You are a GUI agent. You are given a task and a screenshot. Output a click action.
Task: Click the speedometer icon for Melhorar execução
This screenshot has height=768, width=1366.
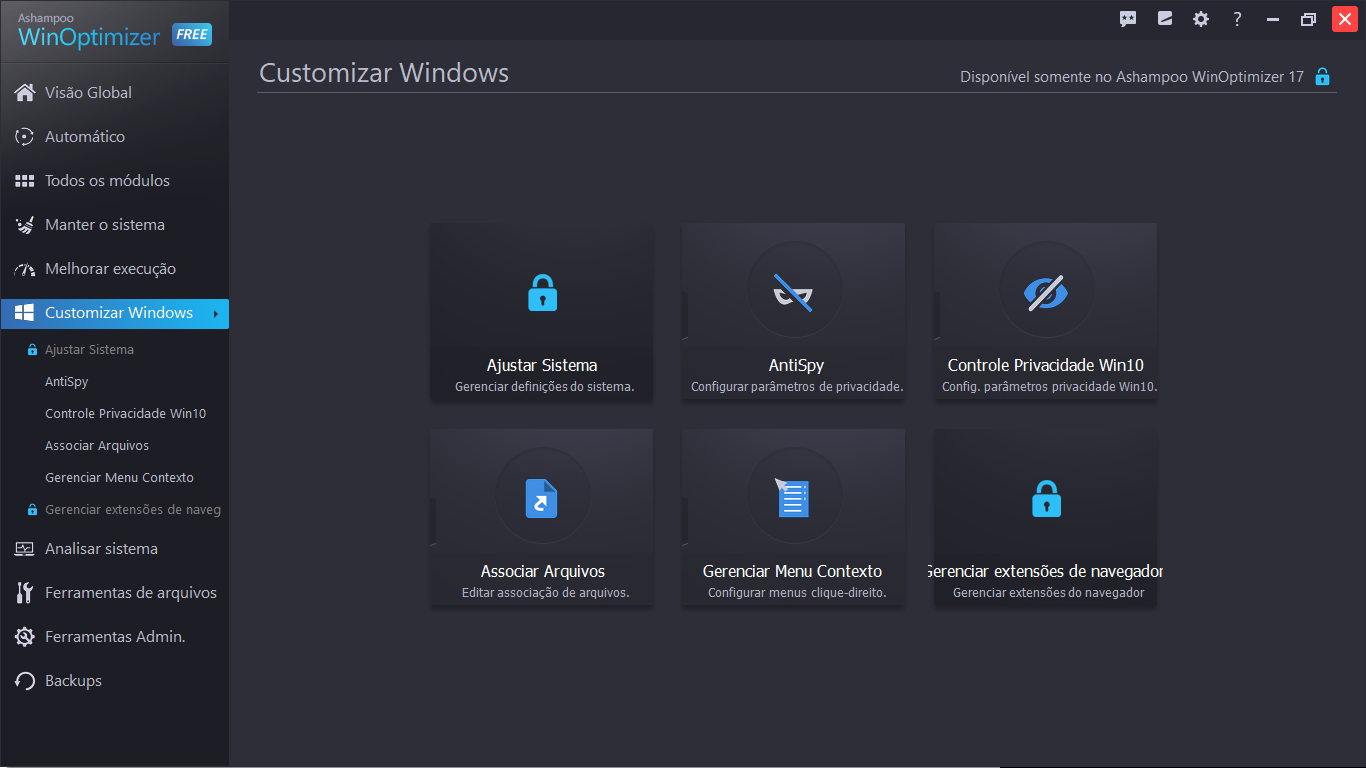point(25,269)
